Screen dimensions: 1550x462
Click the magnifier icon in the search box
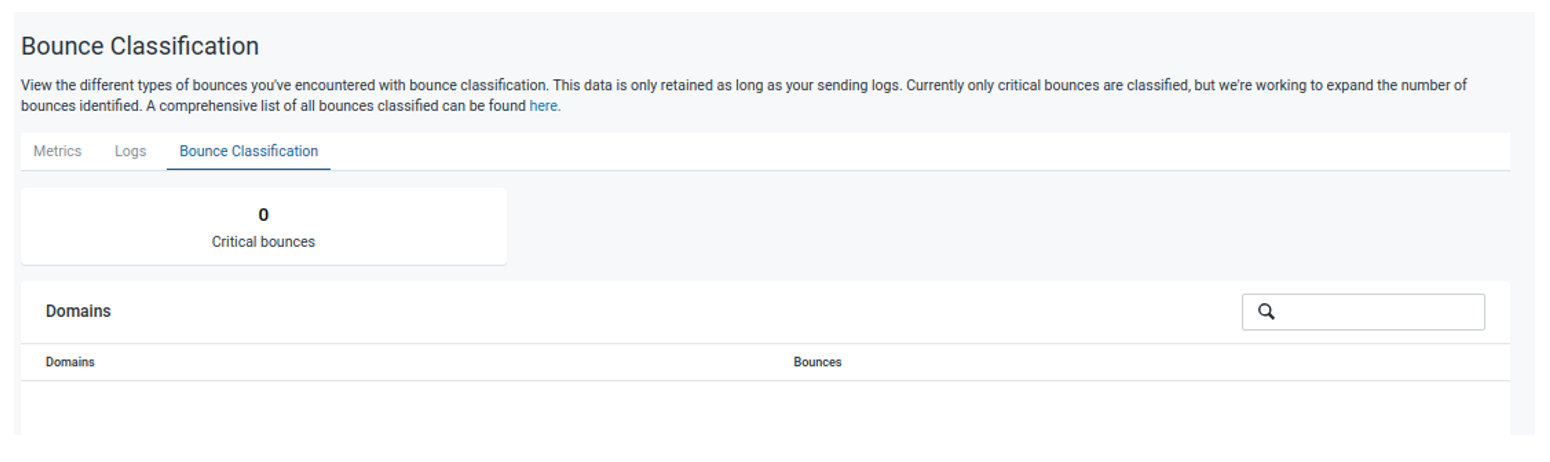click(1266, 312)
